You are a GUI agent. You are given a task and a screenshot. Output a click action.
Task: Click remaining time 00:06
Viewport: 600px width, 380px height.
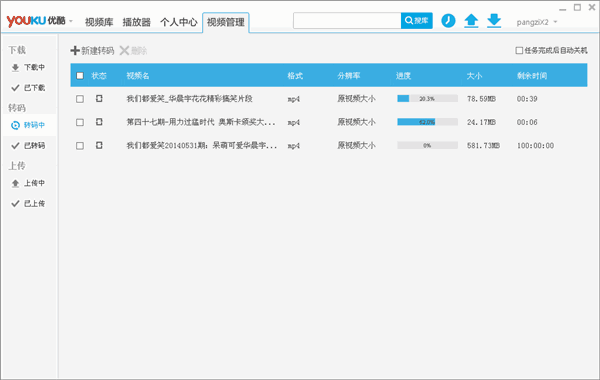[527, 122]
